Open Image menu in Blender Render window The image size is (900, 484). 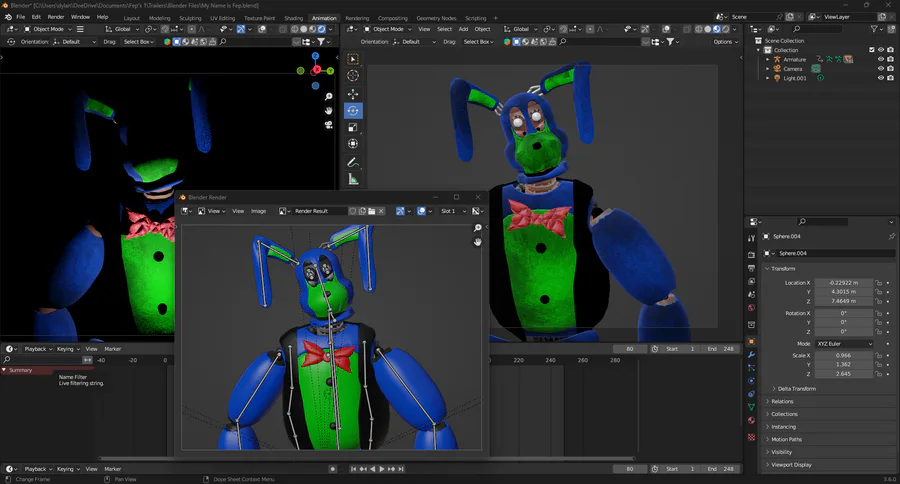[258, 211]
